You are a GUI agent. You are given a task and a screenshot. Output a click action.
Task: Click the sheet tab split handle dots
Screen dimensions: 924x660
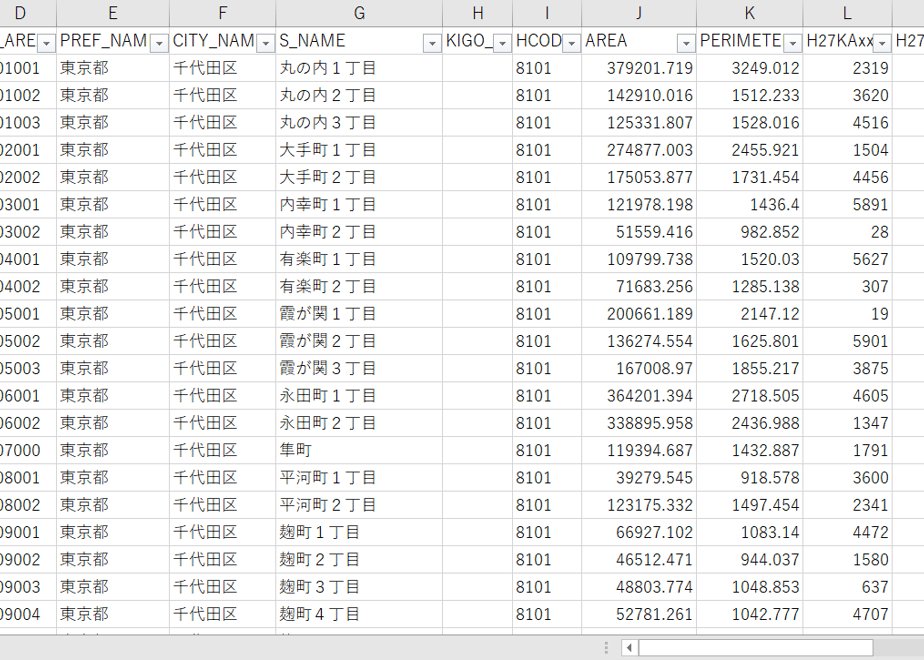pos(607,648)
